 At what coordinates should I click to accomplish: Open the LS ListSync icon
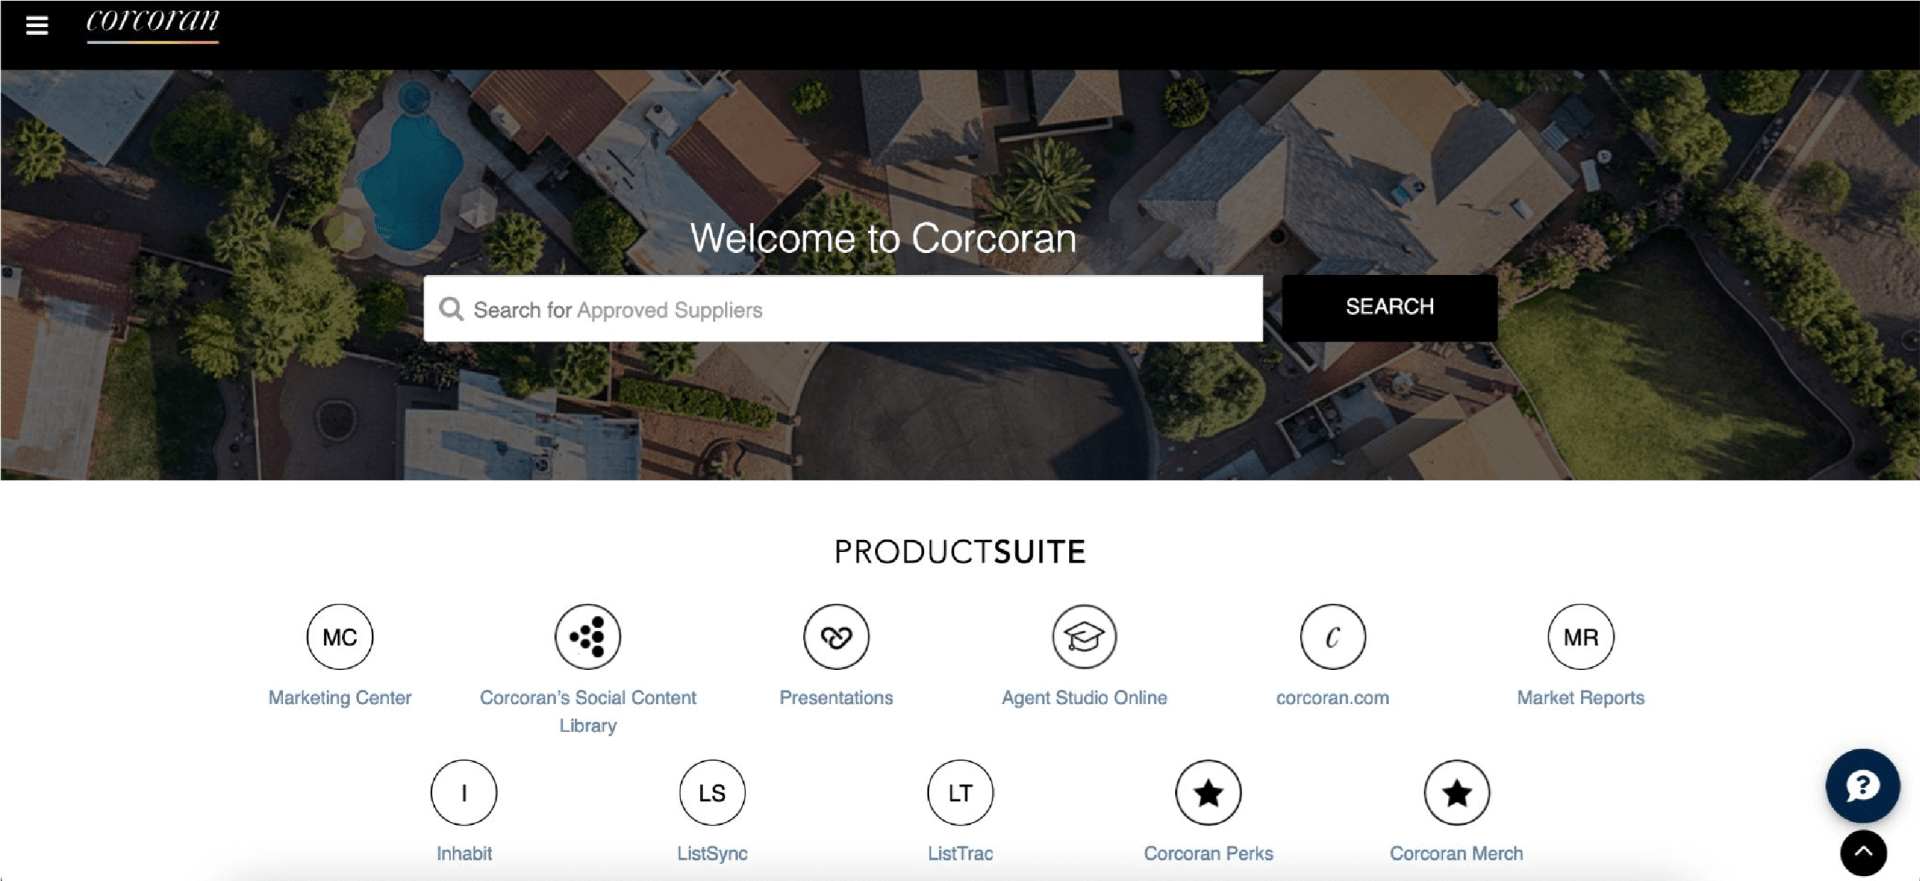tap(712, 793)
